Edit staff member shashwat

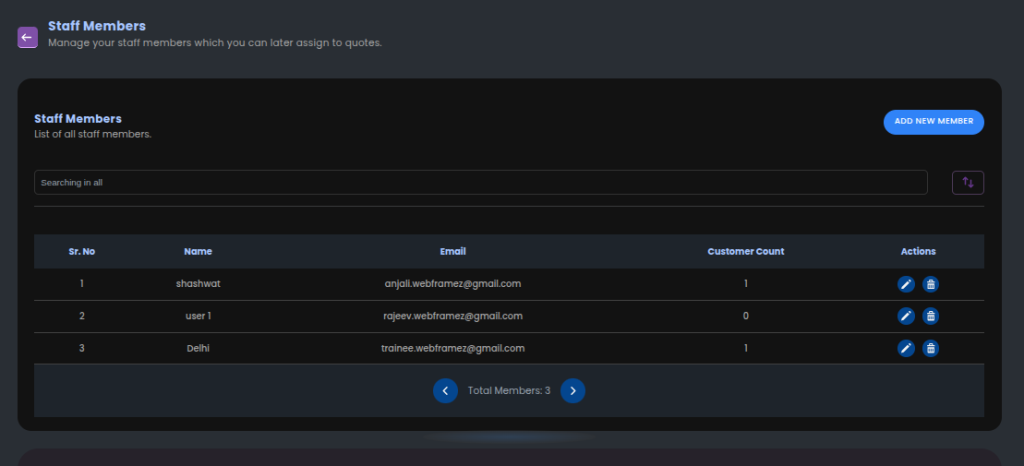click(906, 284)
